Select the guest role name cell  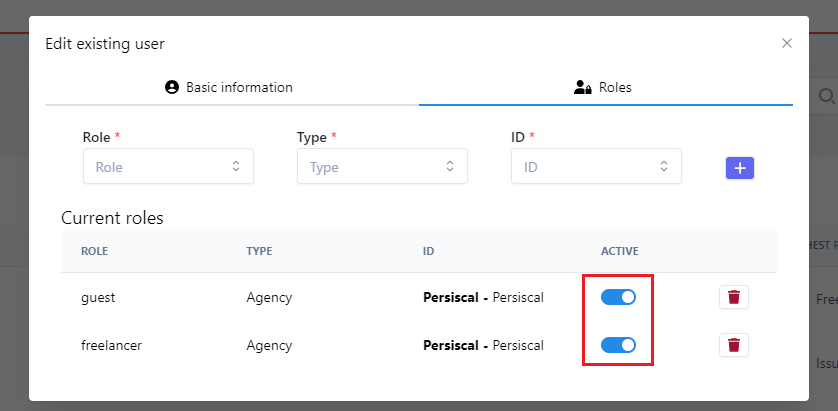(x=98, y=297)
